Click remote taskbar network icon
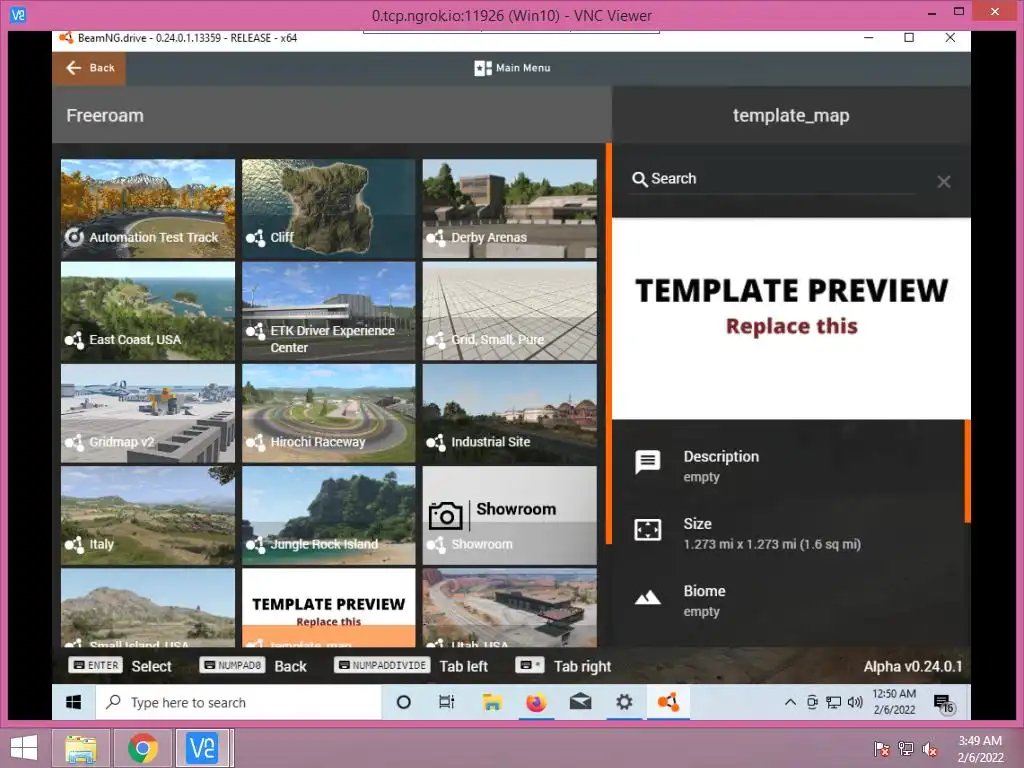This screenshot has height=768, width=1024. pos(833,702)
